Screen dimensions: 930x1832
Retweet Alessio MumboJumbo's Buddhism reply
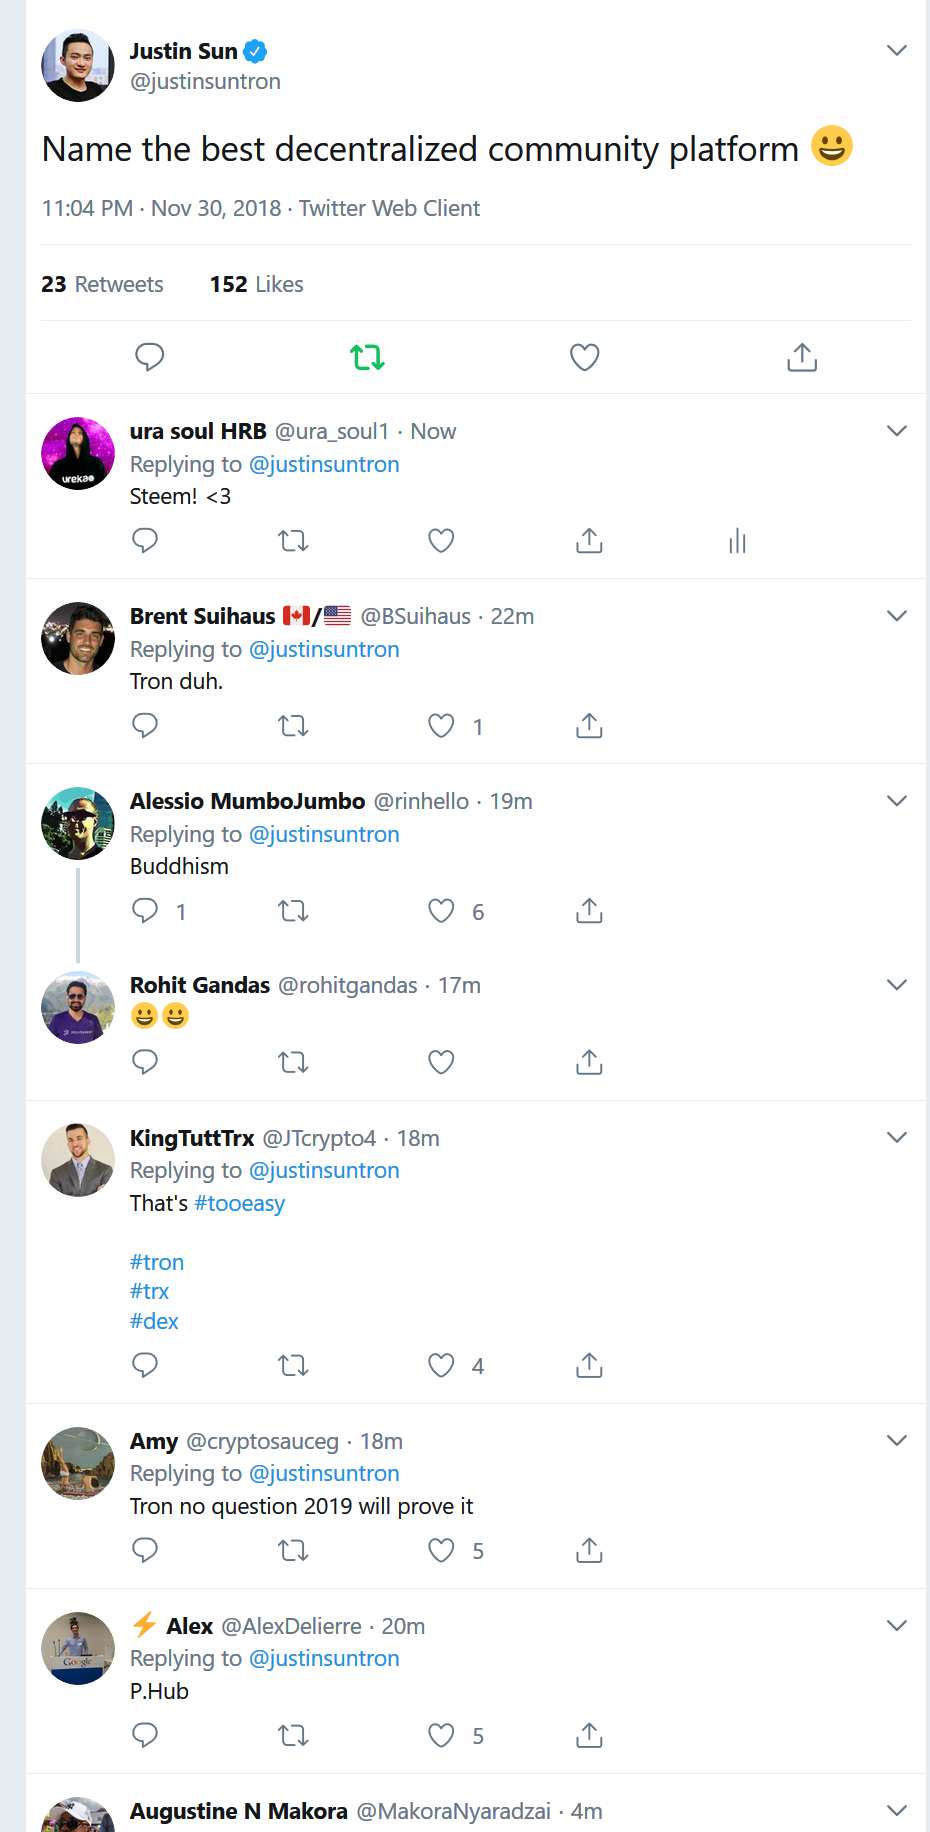coord(293,911)
